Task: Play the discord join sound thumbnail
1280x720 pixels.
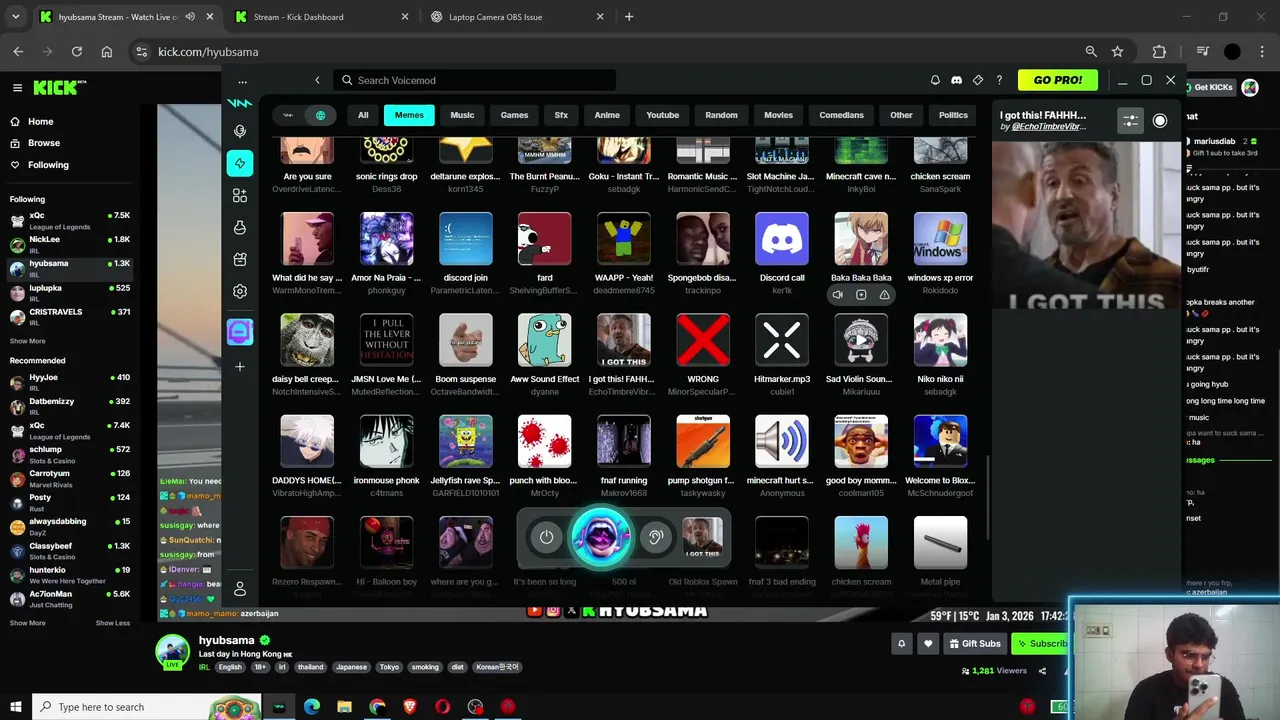Action: (x=466, y=239)
